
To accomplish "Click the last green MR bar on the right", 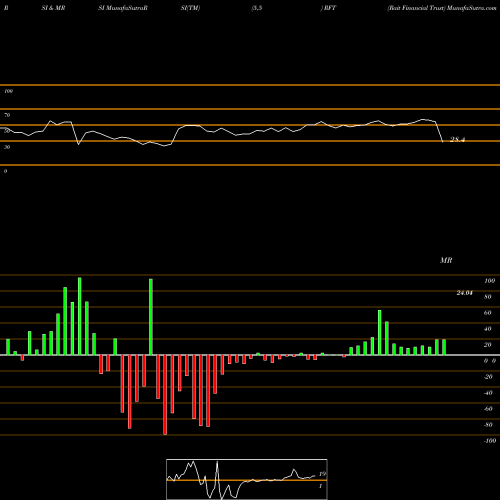I will pyautogui.click(x=444, y=347).
